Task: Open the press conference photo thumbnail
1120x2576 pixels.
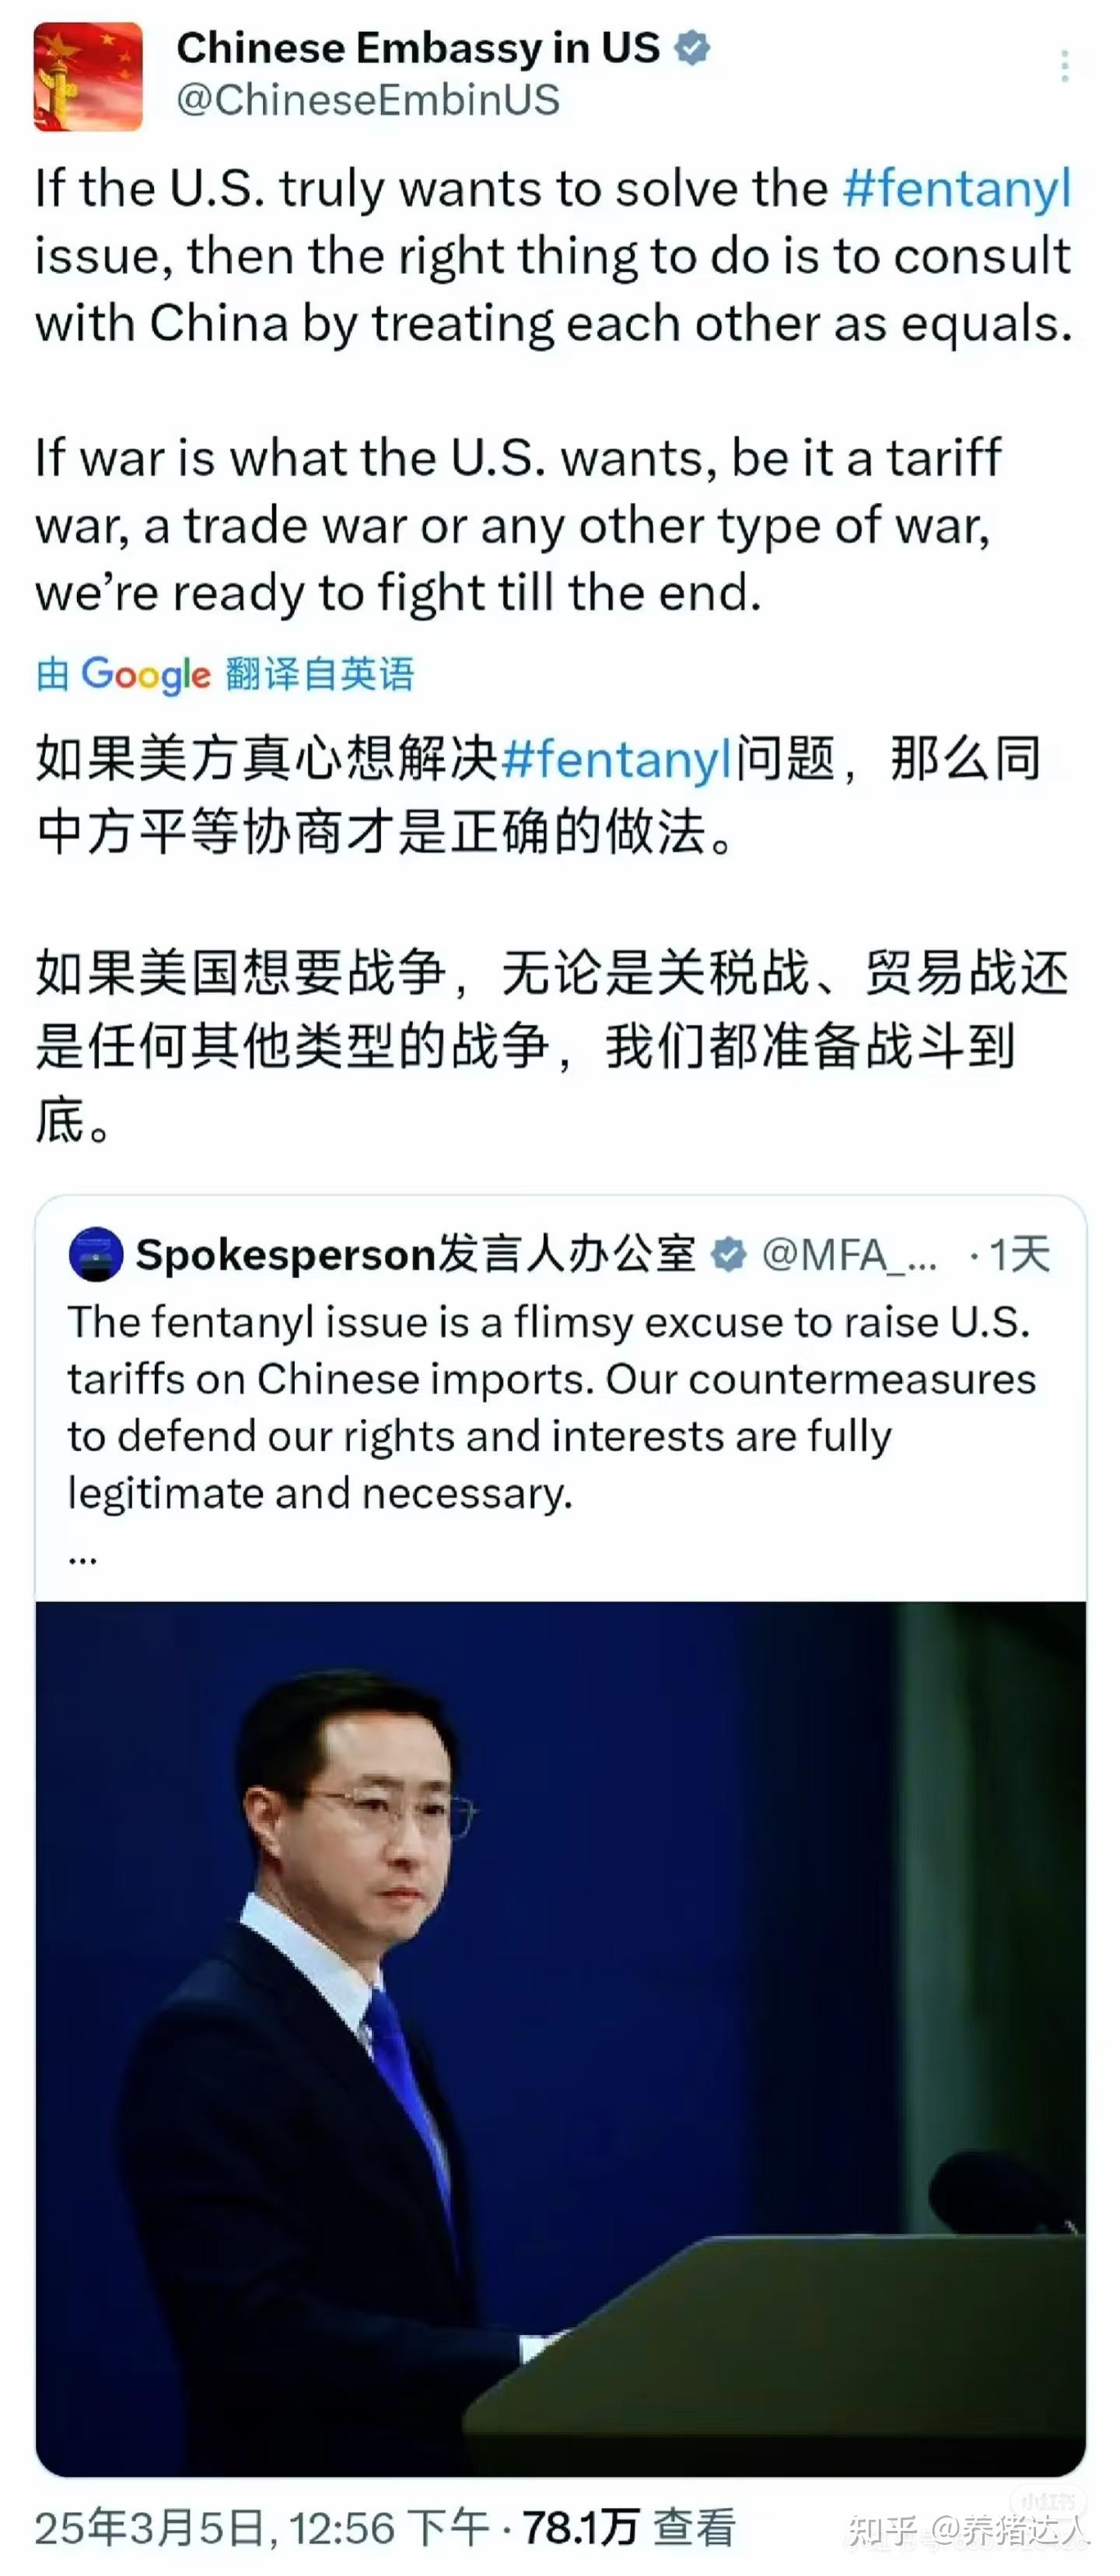Action: 560,2039
